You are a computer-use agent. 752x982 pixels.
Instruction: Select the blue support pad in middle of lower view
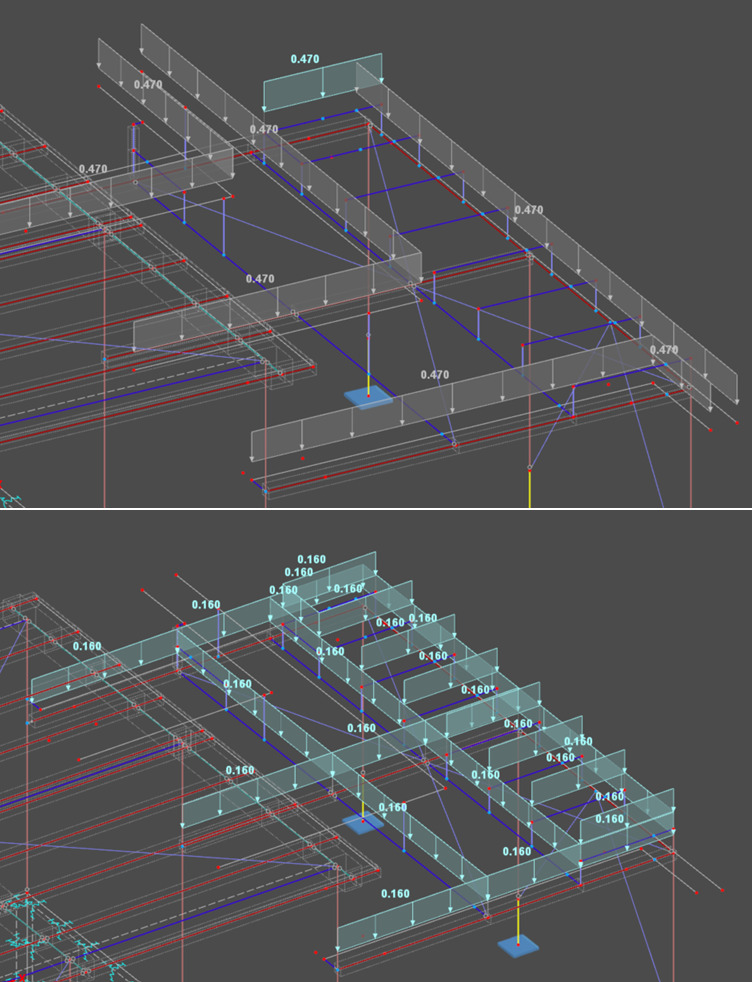click(360, 822)
